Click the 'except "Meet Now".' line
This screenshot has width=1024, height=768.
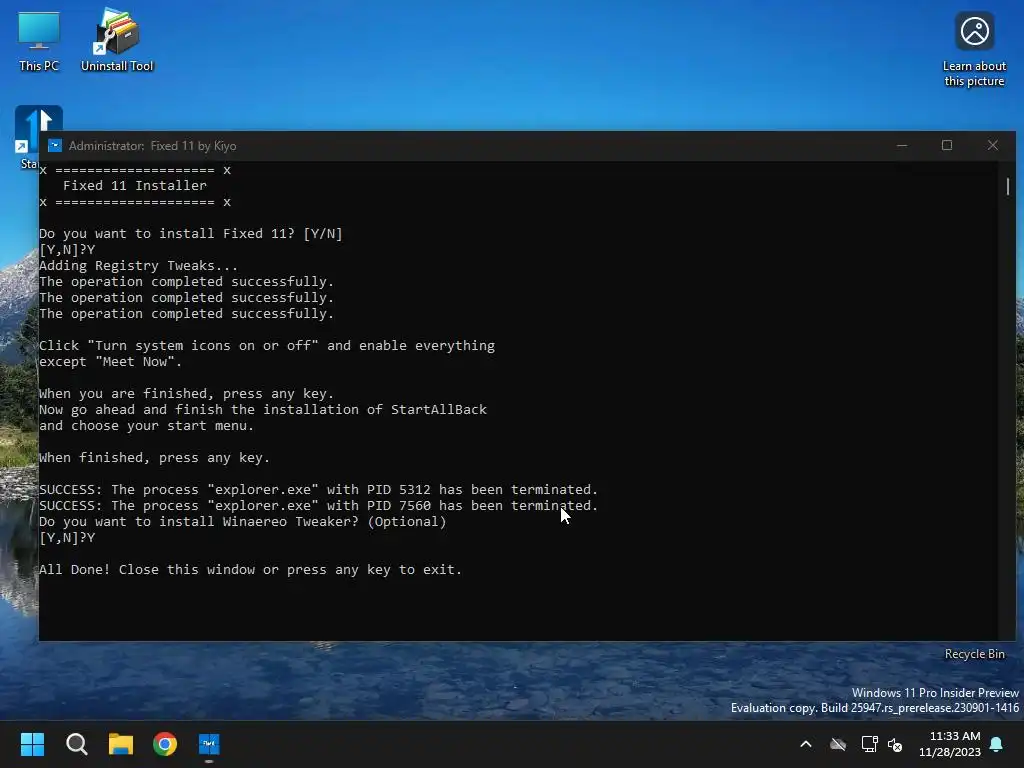110,362
